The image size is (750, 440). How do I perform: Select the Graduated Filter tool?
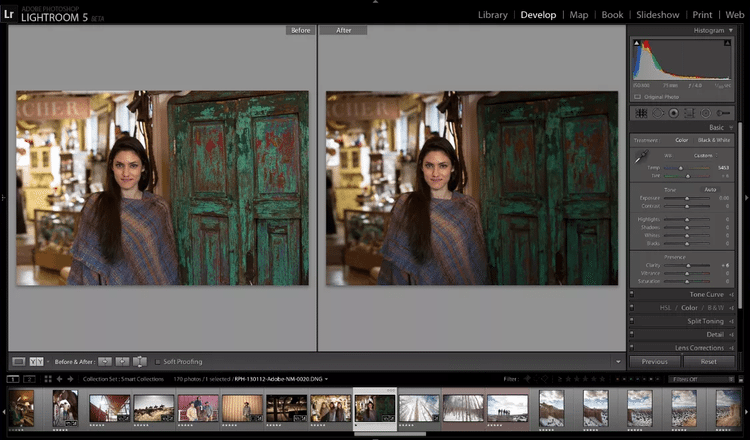tap(689, 113)
